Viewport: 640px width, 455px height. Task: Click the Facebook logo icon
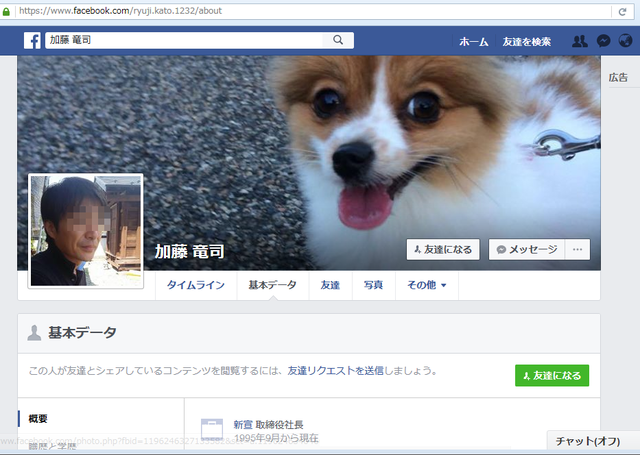(32, 40)
